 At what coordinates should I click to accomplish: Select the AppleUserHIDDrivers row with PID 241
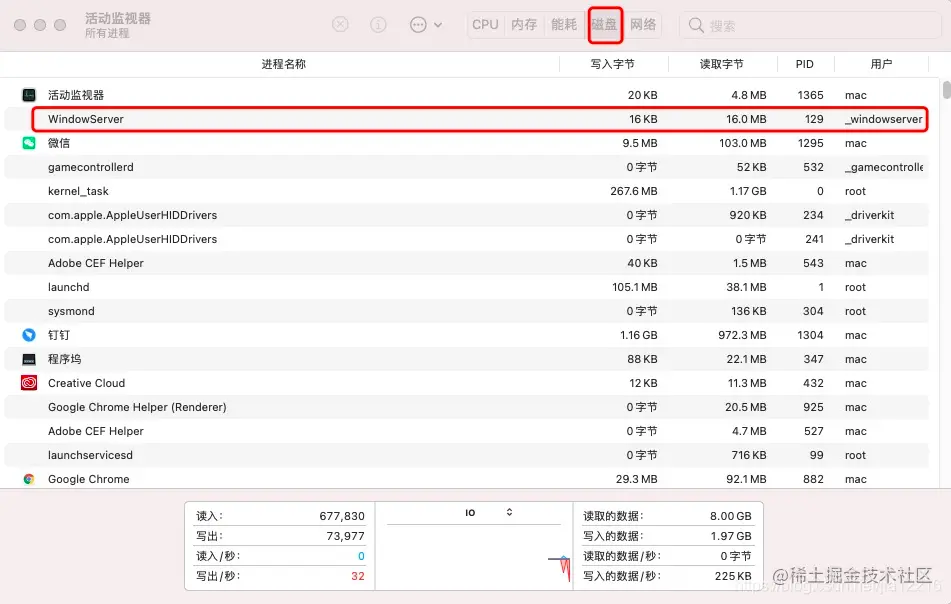pos(466,239)
